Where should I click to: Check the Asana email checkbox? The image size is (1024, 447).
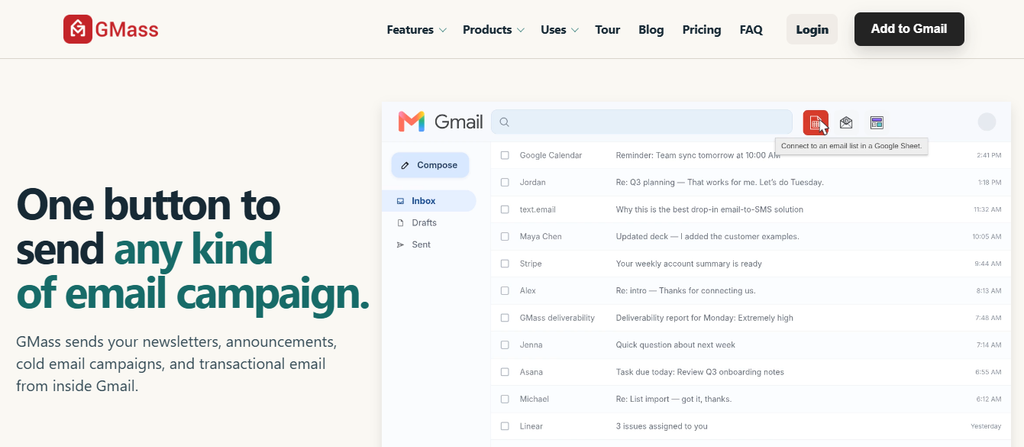pos(505,372)
